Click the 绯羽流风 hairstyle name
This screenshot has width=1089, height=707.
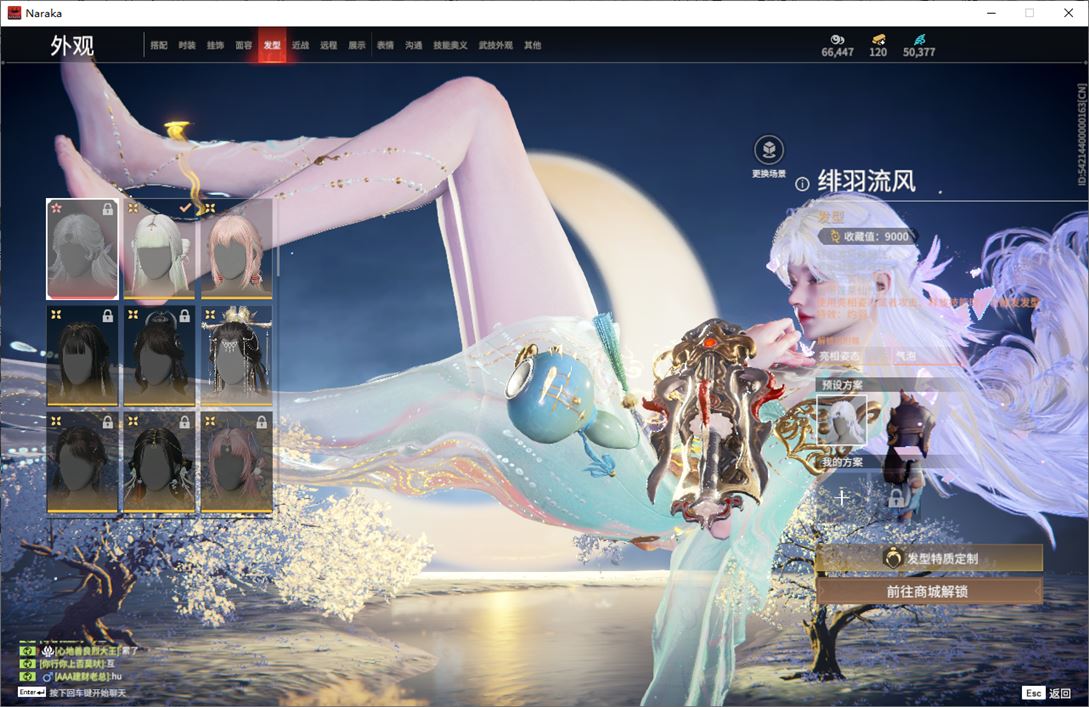pos(866,181)
